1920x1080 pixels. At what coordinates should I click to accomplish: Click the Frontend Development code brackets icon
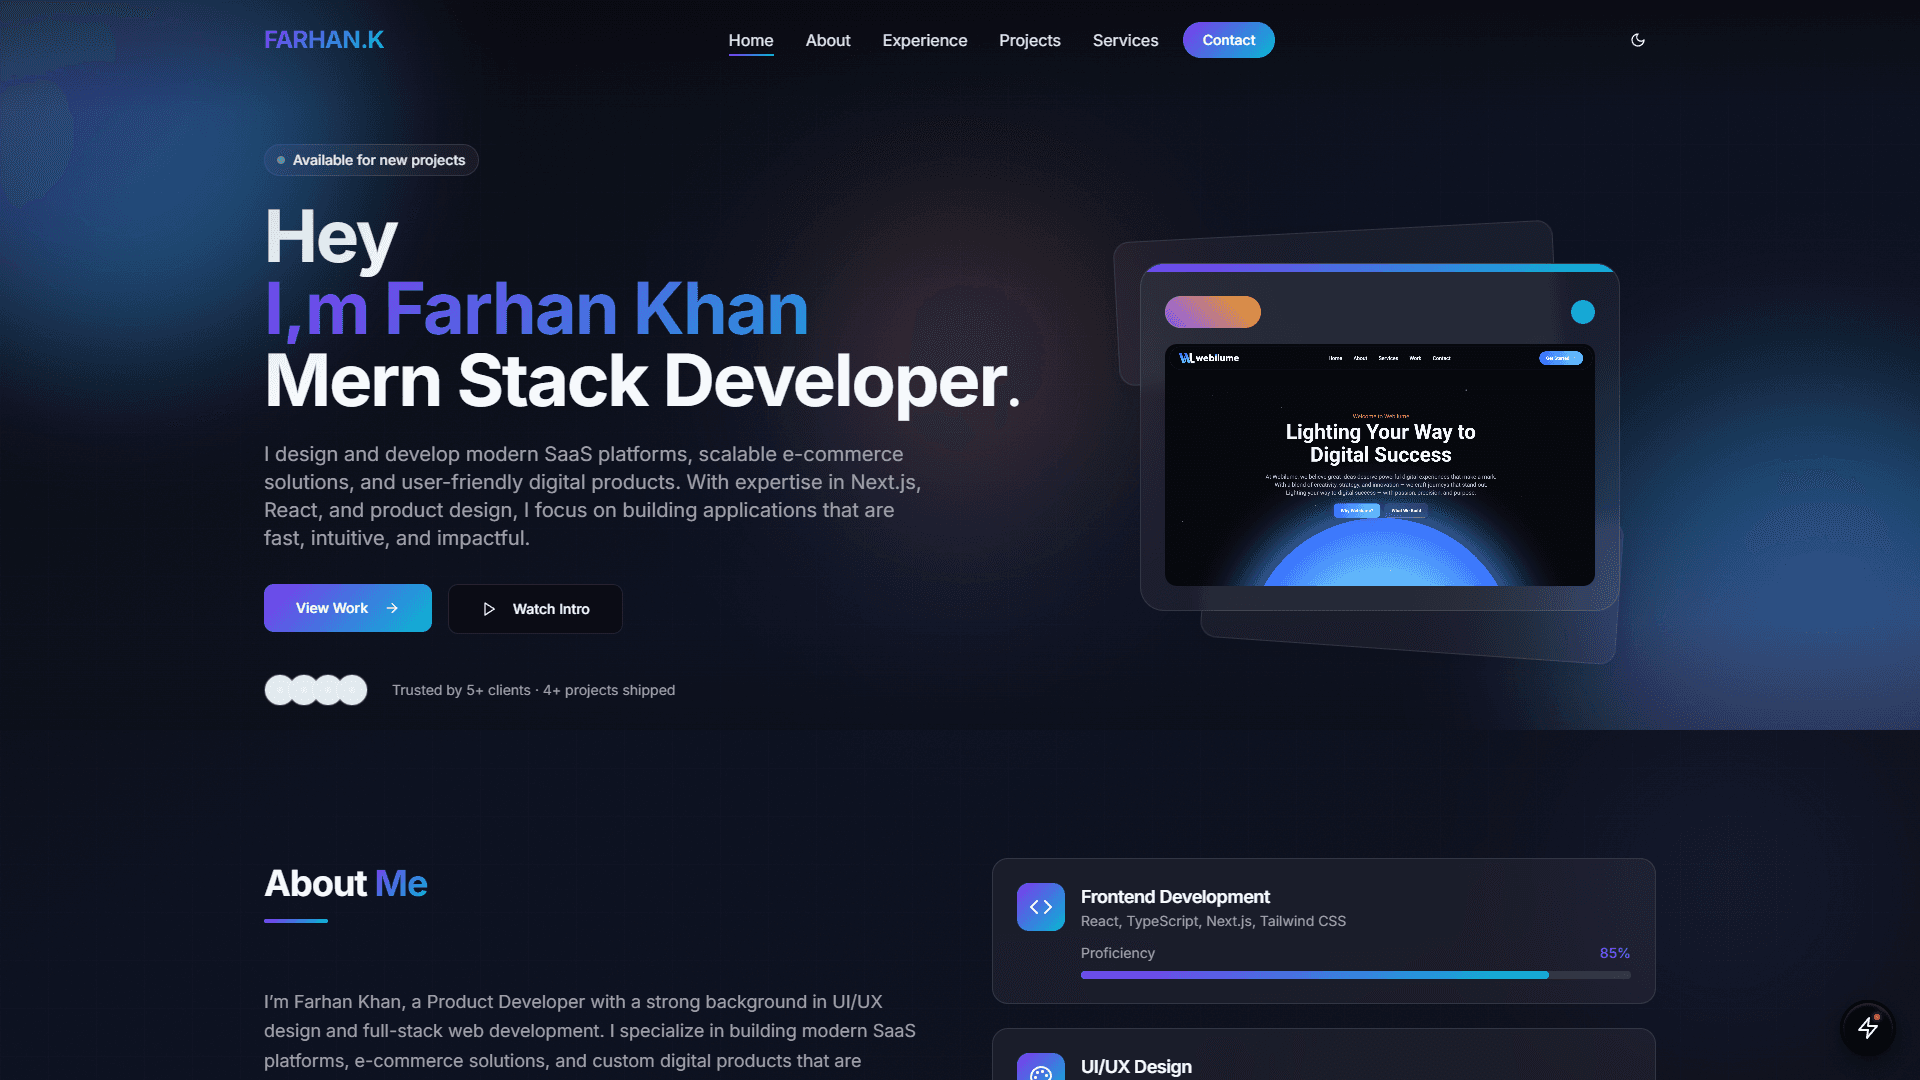pos(1040,906)
